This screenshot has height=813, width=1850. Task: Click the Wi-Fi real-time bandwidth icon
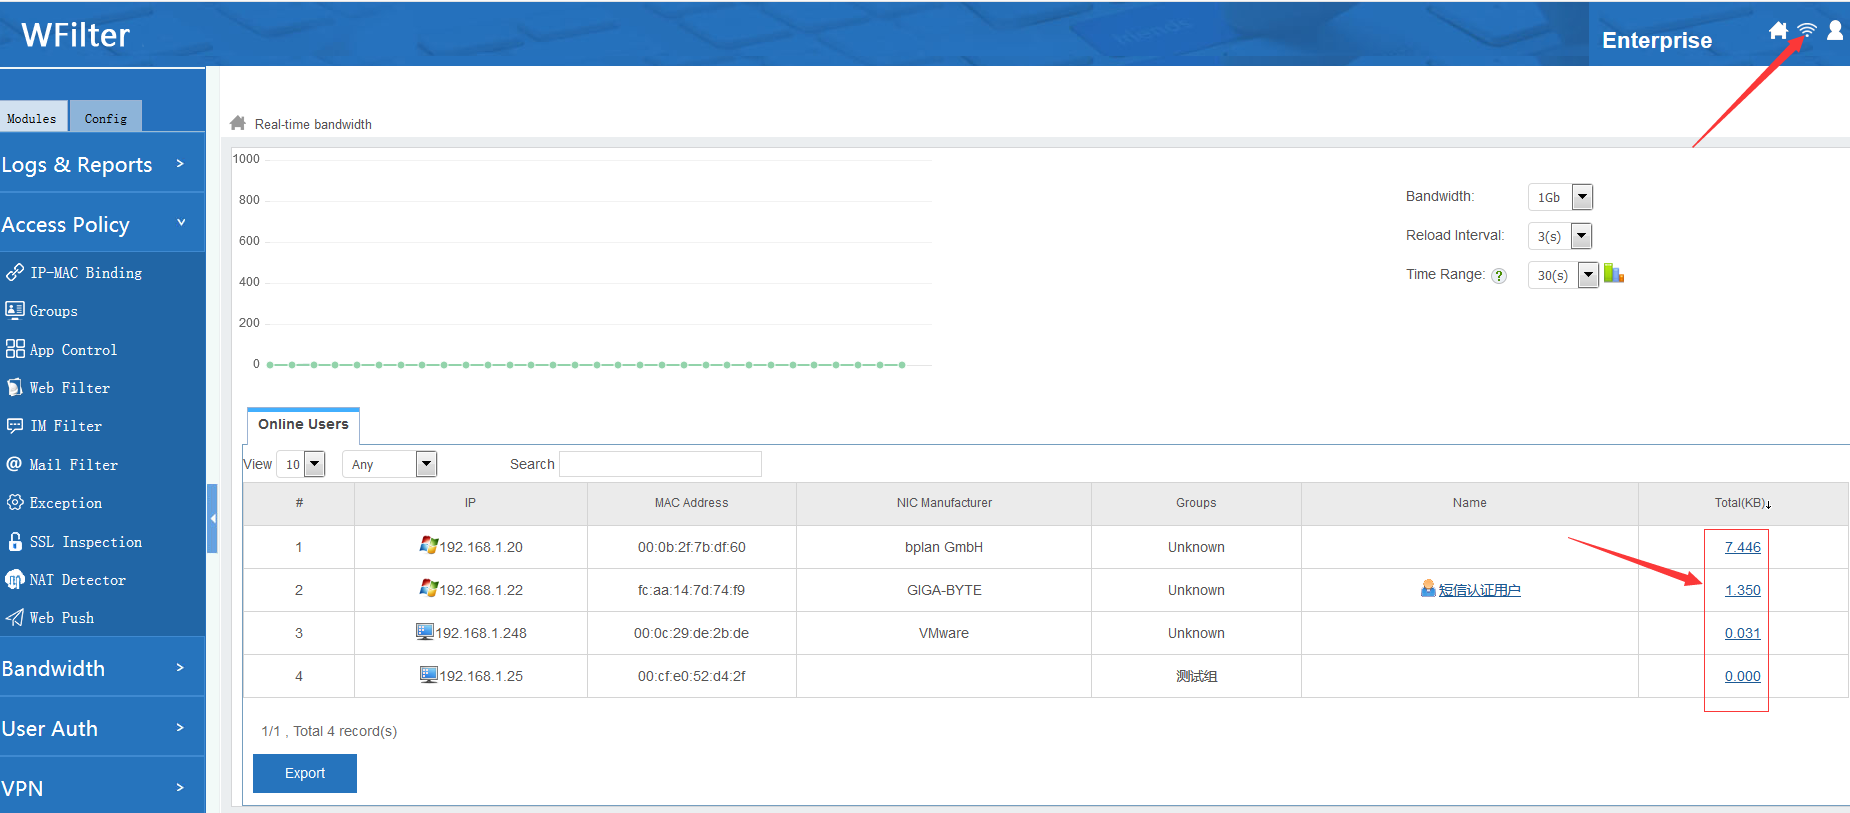tap(1807, 30)
